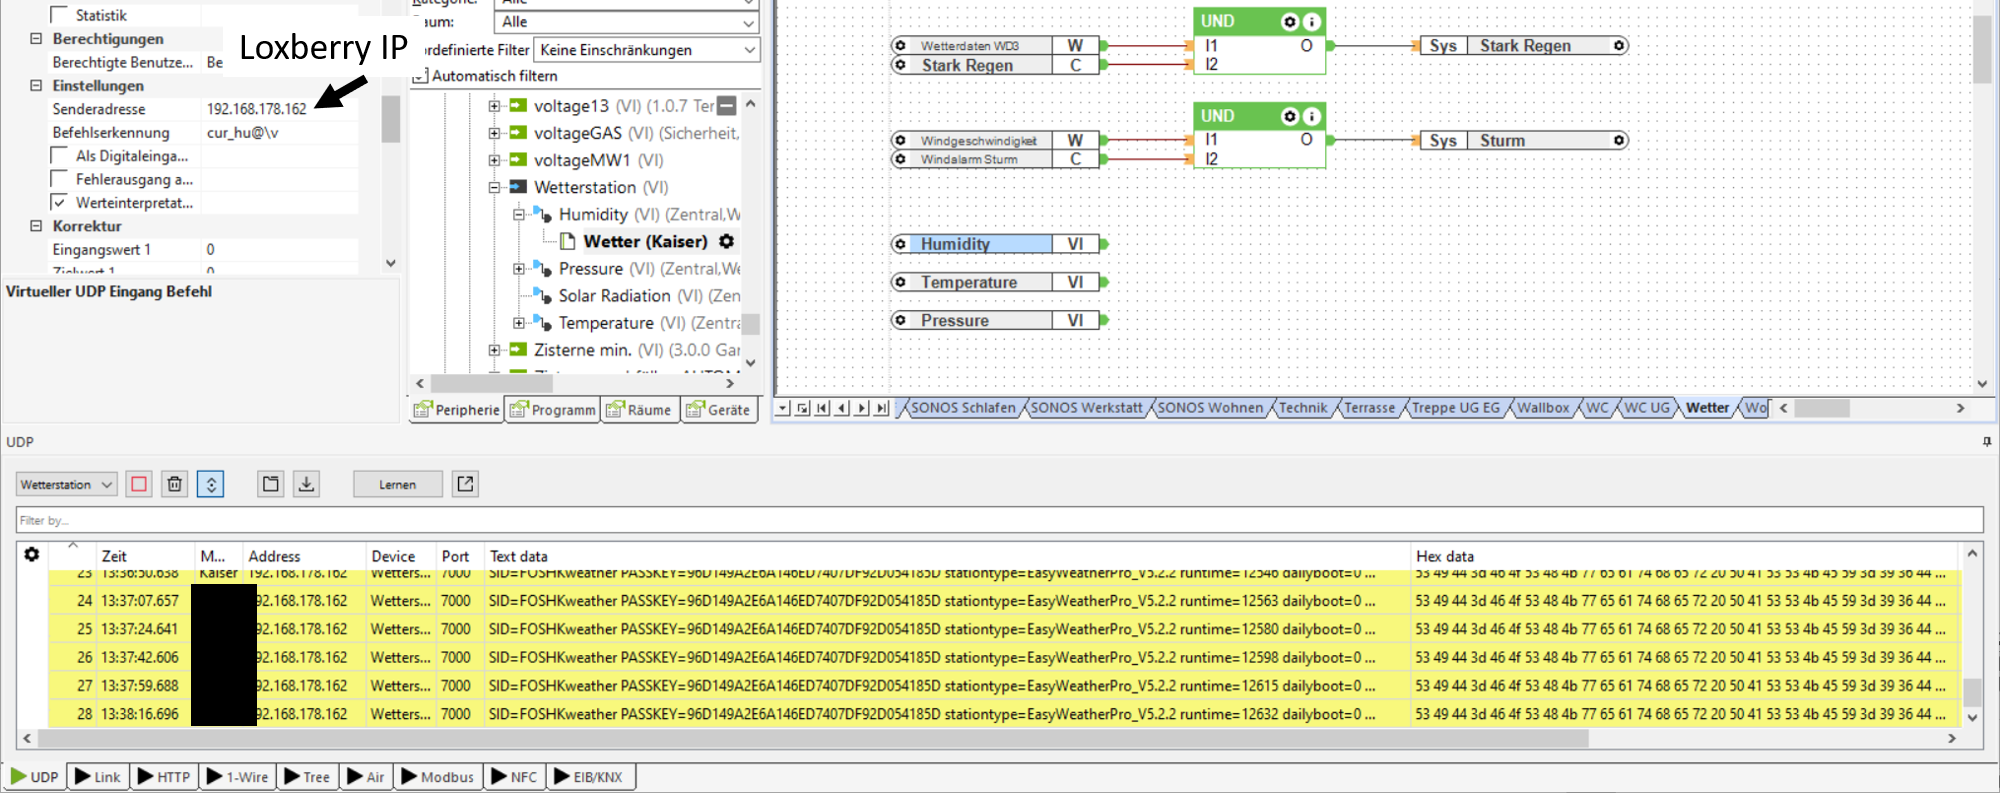Click the Lernen button
The image size is (2000, 793).
397,484
